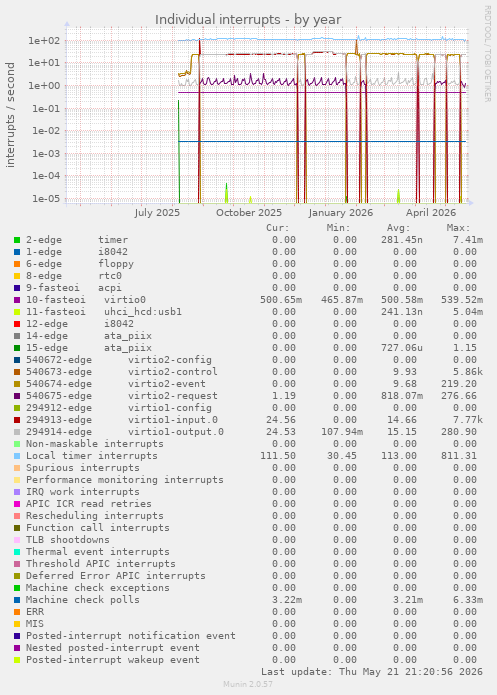The image size is (497, 695).
Task: Click the dark red swatch for virtio1-input.0
Action: click(17, 420)
